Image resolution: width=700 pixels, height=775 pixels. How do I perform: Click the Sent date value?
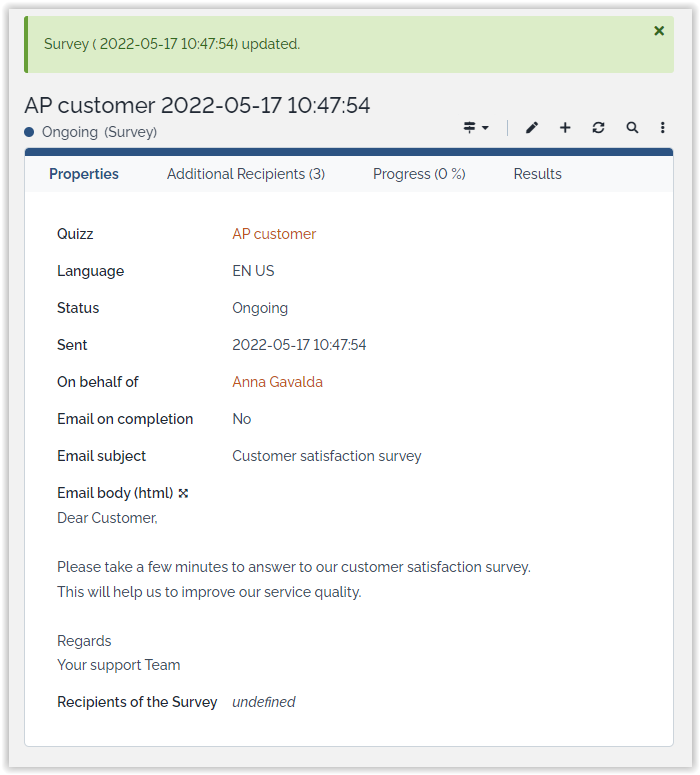point(299,345)
